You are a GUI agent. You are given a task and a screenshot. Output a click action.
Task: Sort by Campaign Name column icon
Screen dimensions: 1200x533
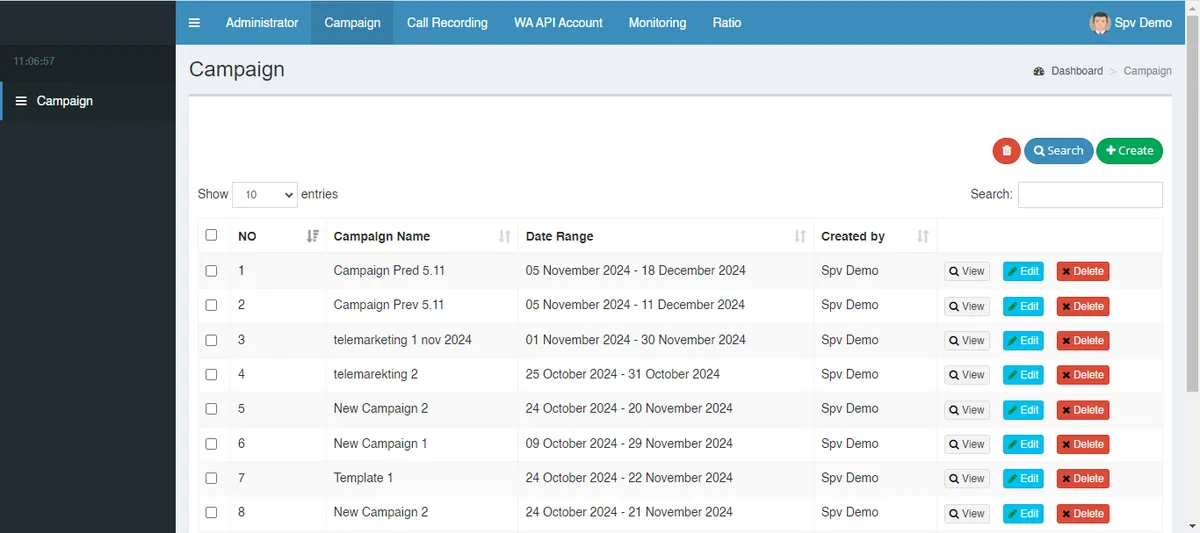504,237
